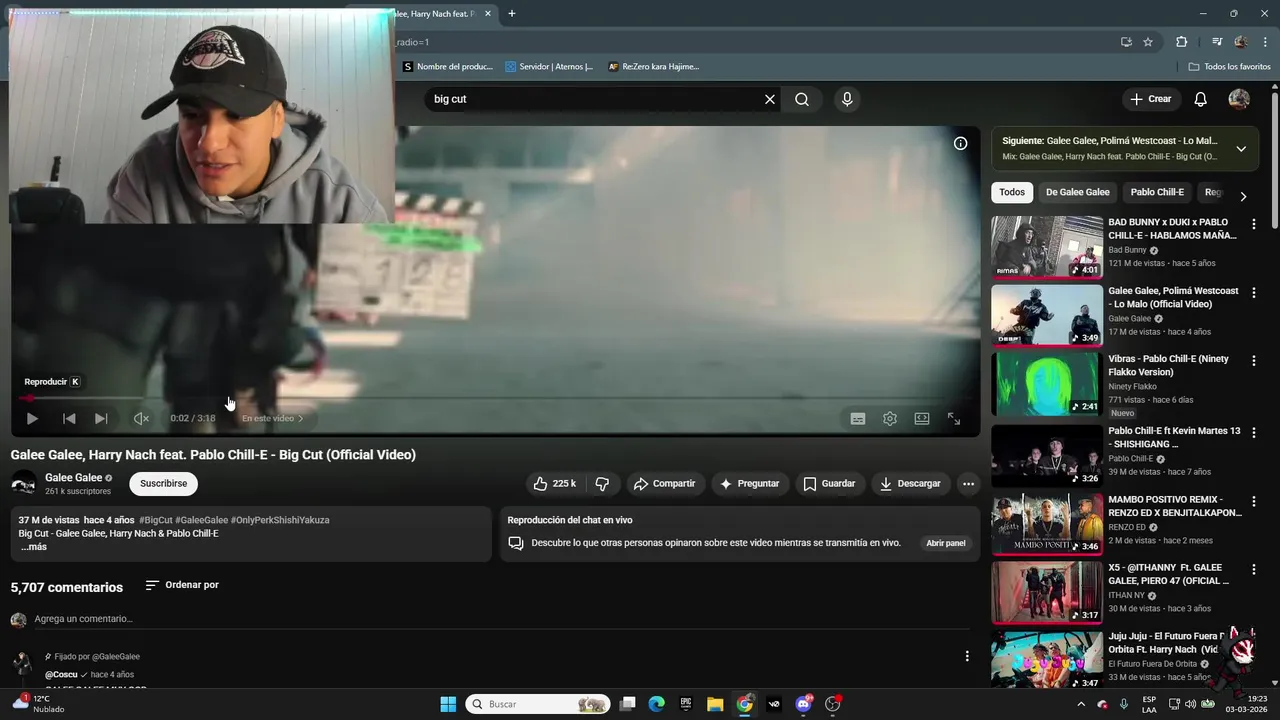Open the info card icon on video
The width and height of the screenshot is (1280, 720).
[x=960, y=143]
